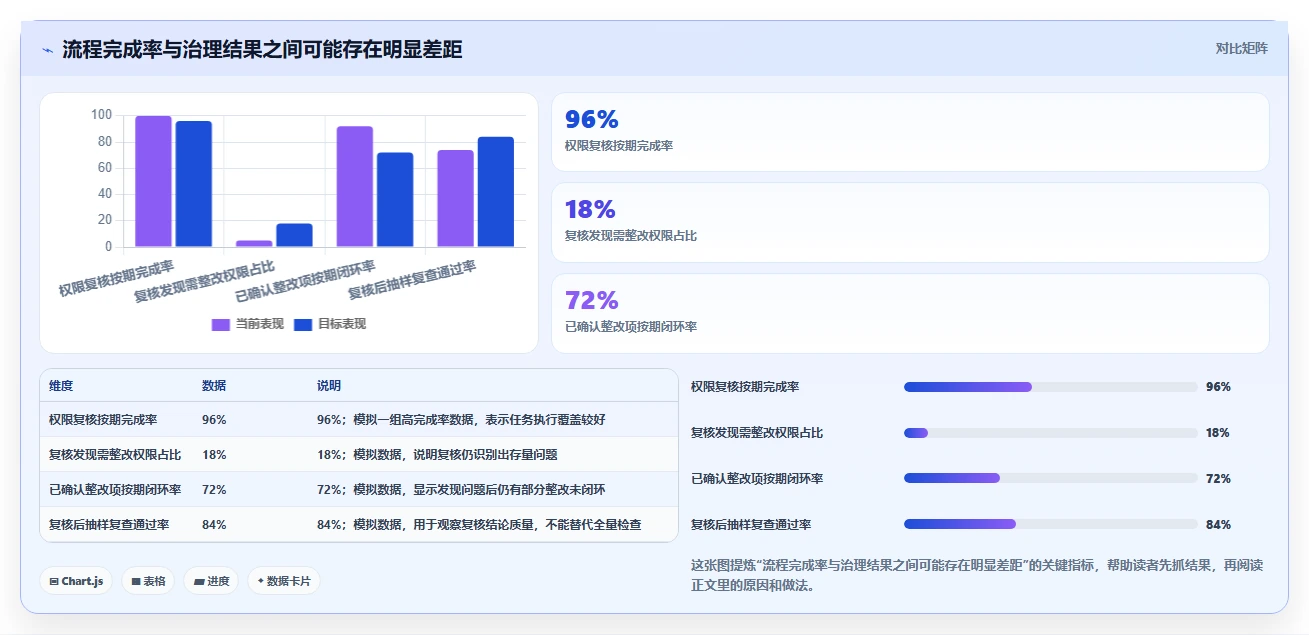Click the table note 显示发现问题后仍有部分整改未闭环
Screen dimensions: 1309x635
click(x=509, y=490)
